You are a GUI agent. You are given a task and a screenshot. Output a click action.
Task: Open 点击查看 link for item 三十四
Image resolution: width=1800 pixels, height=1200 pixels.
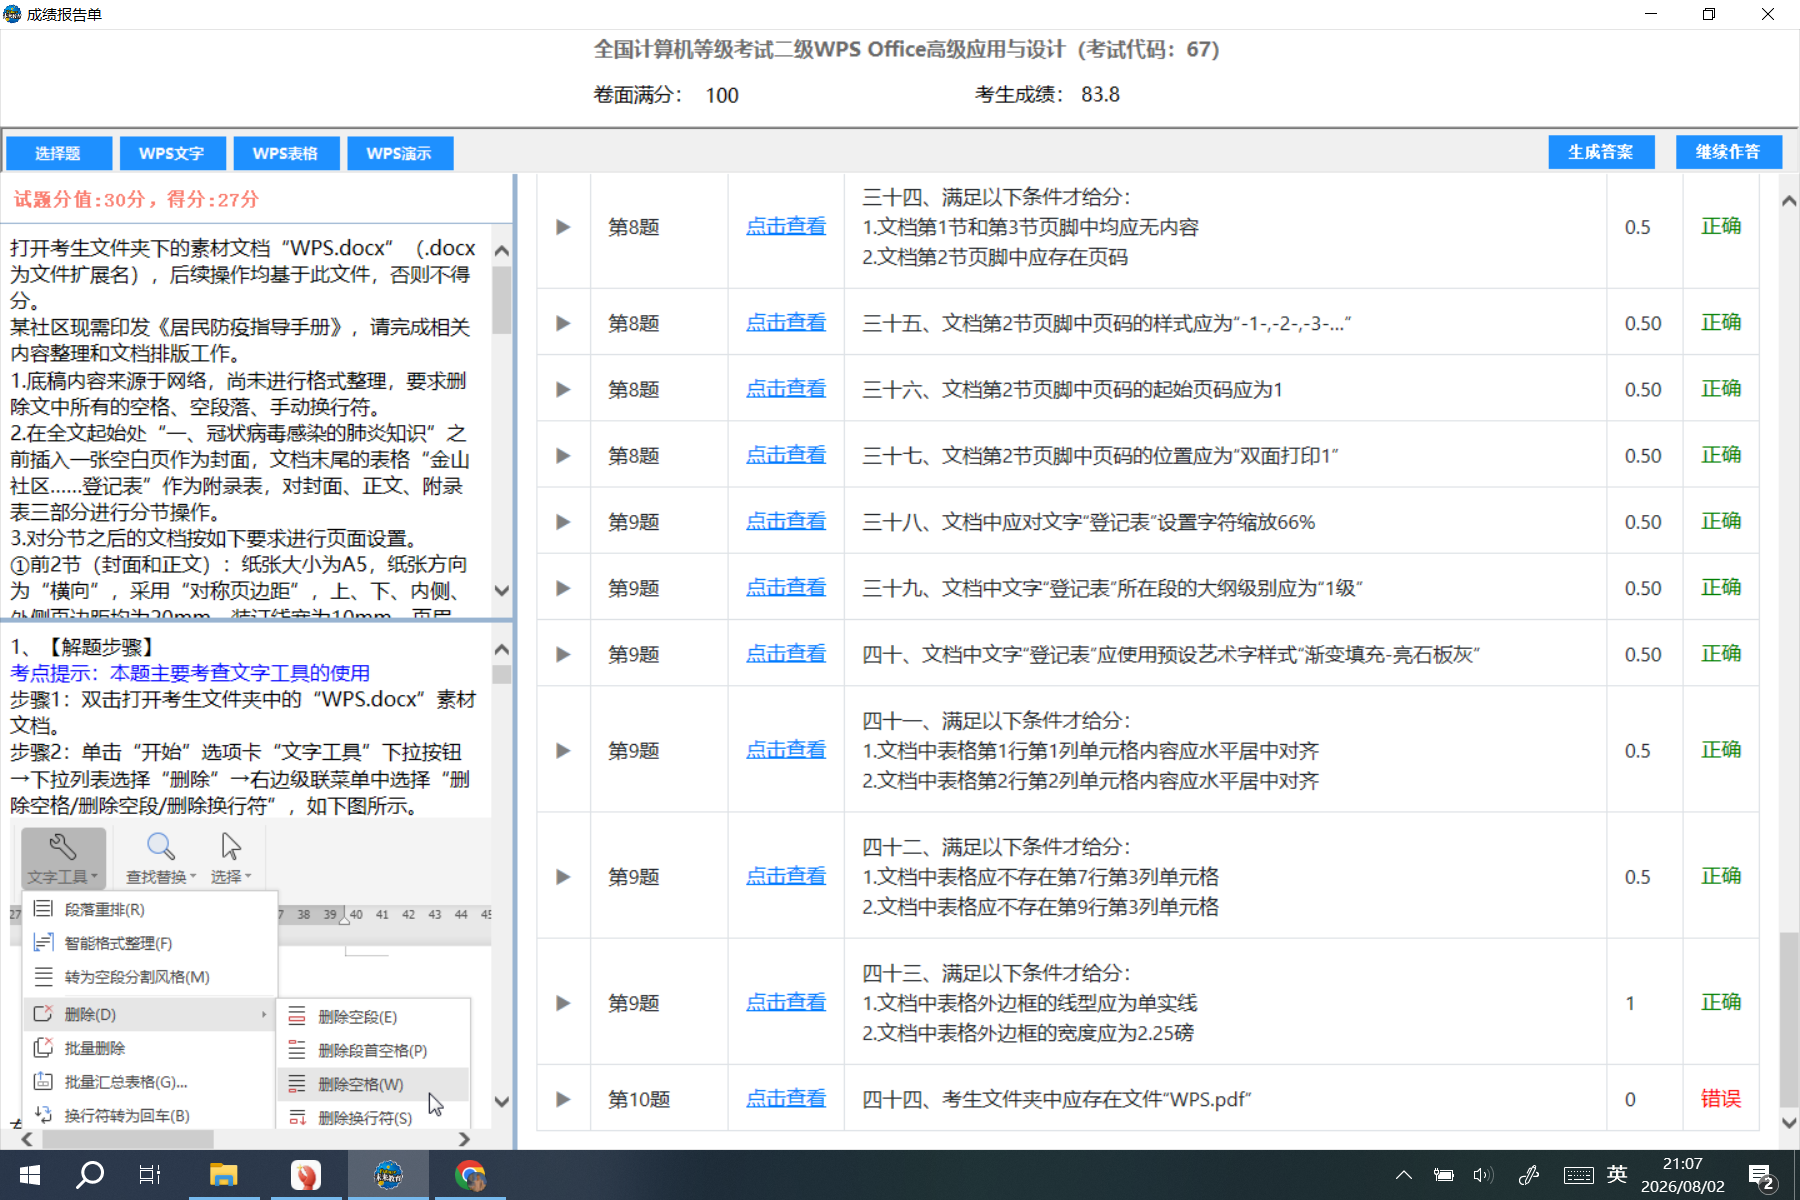[786, 227]
